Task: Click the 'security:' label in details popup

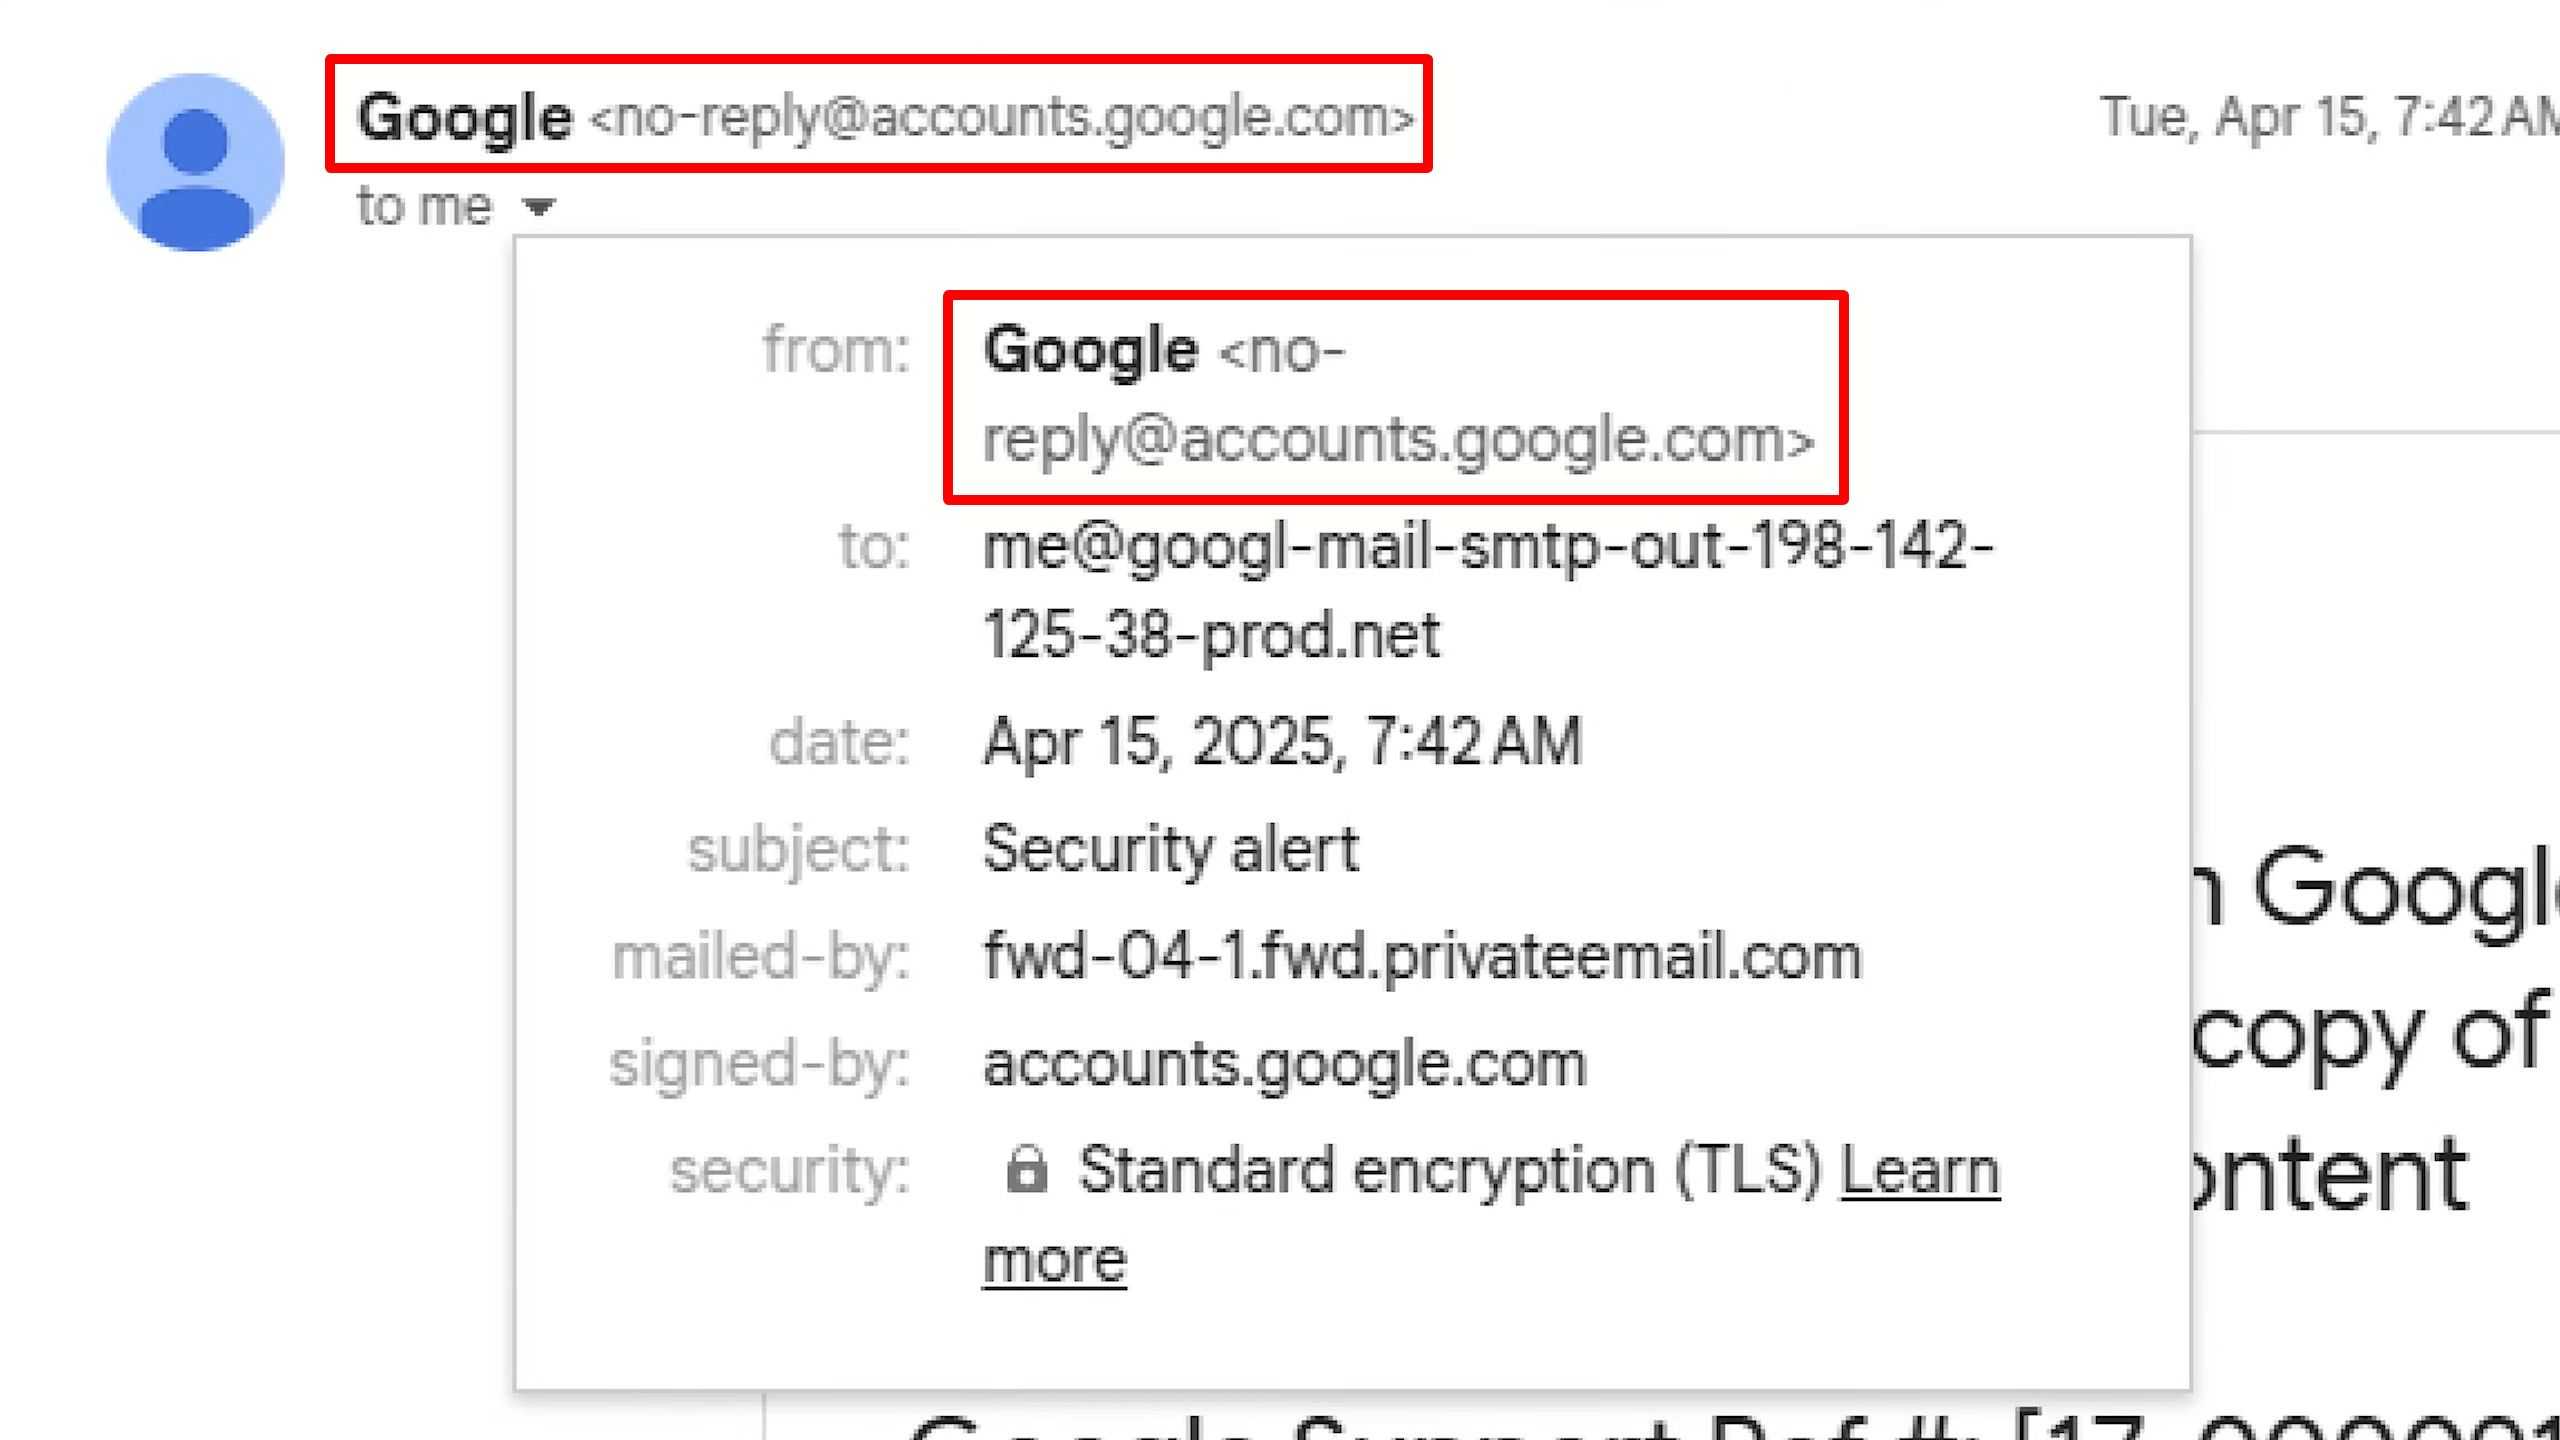Action: [790, 1171]
